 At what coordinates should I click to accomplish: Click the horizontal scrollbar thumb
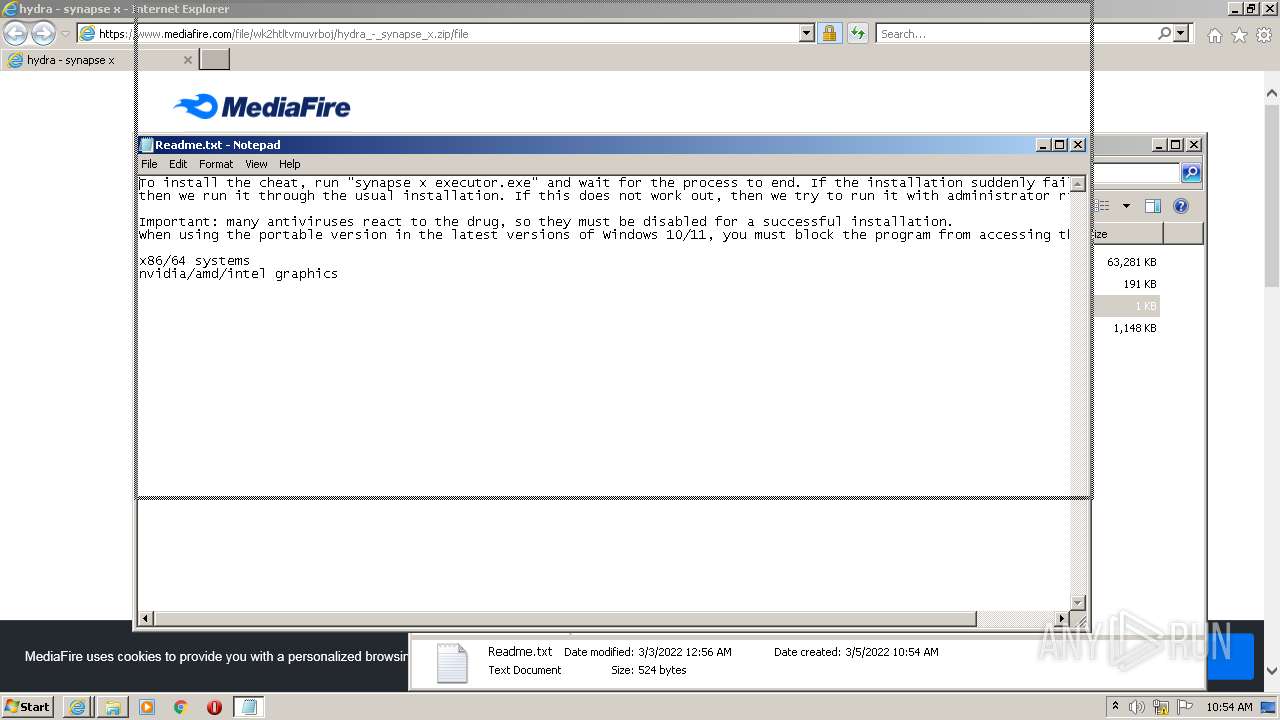click(x=565, y=619)
